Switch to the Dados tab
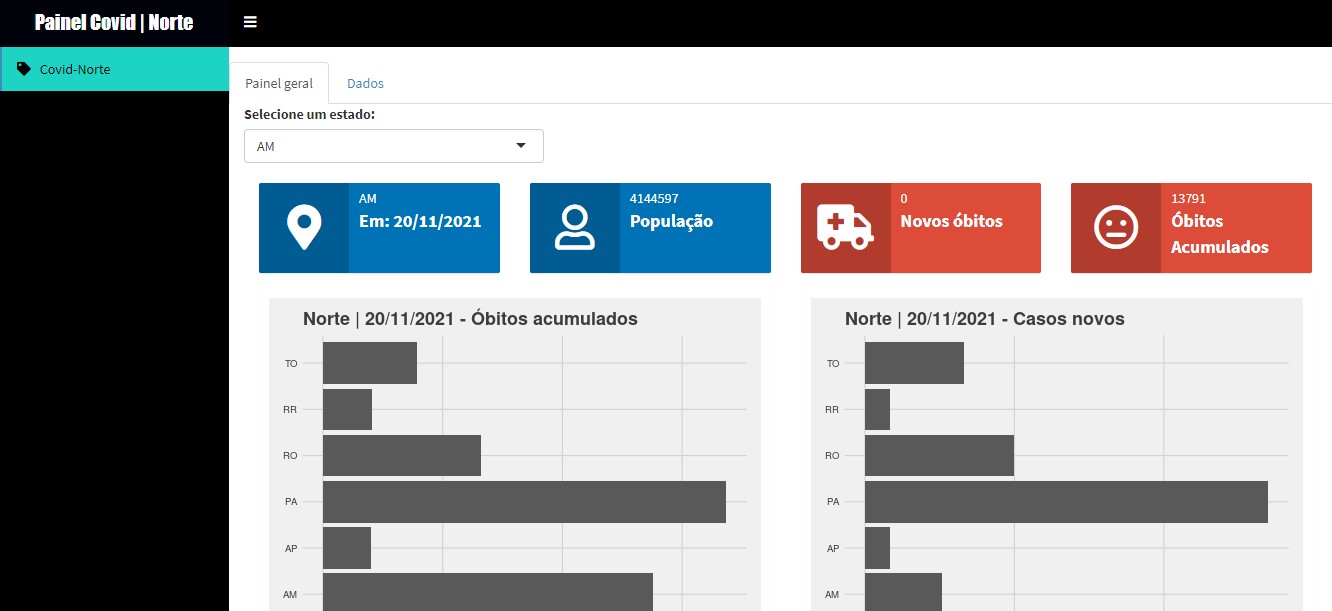The width and height of the screenshot is (1332, 611). coord(365,83)
